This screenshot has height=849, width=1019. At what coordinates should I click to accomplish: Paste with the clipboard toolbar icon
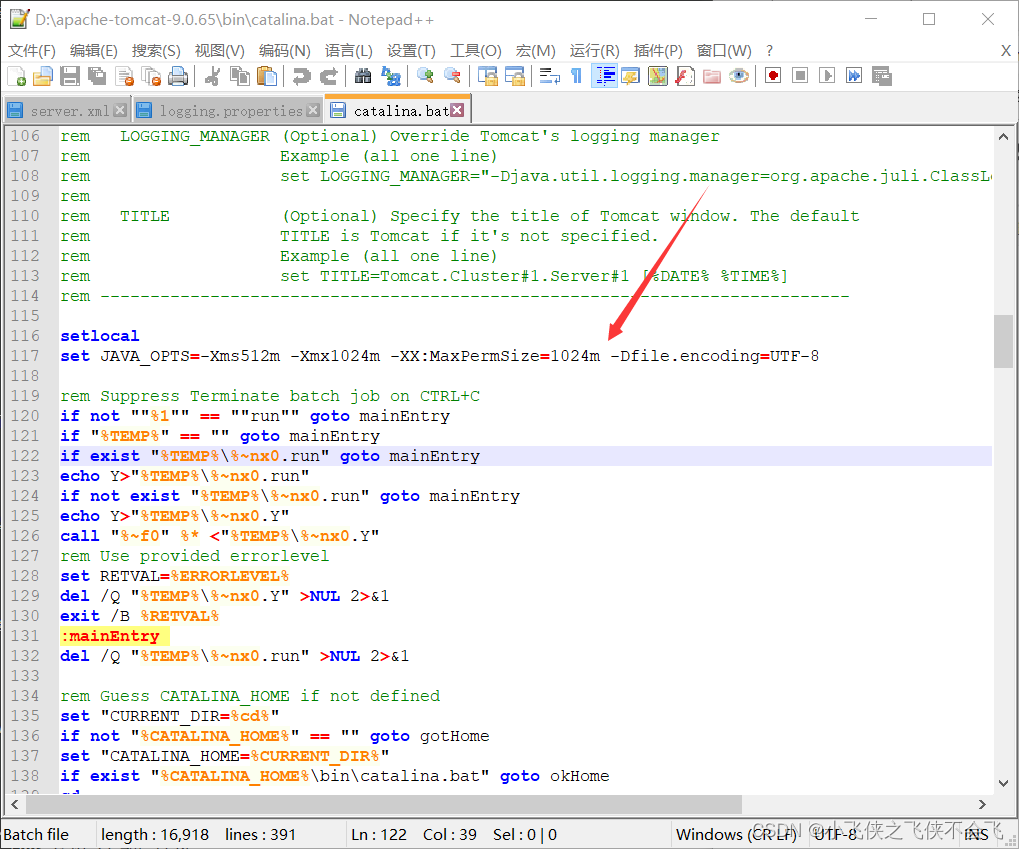coord(266,77)
